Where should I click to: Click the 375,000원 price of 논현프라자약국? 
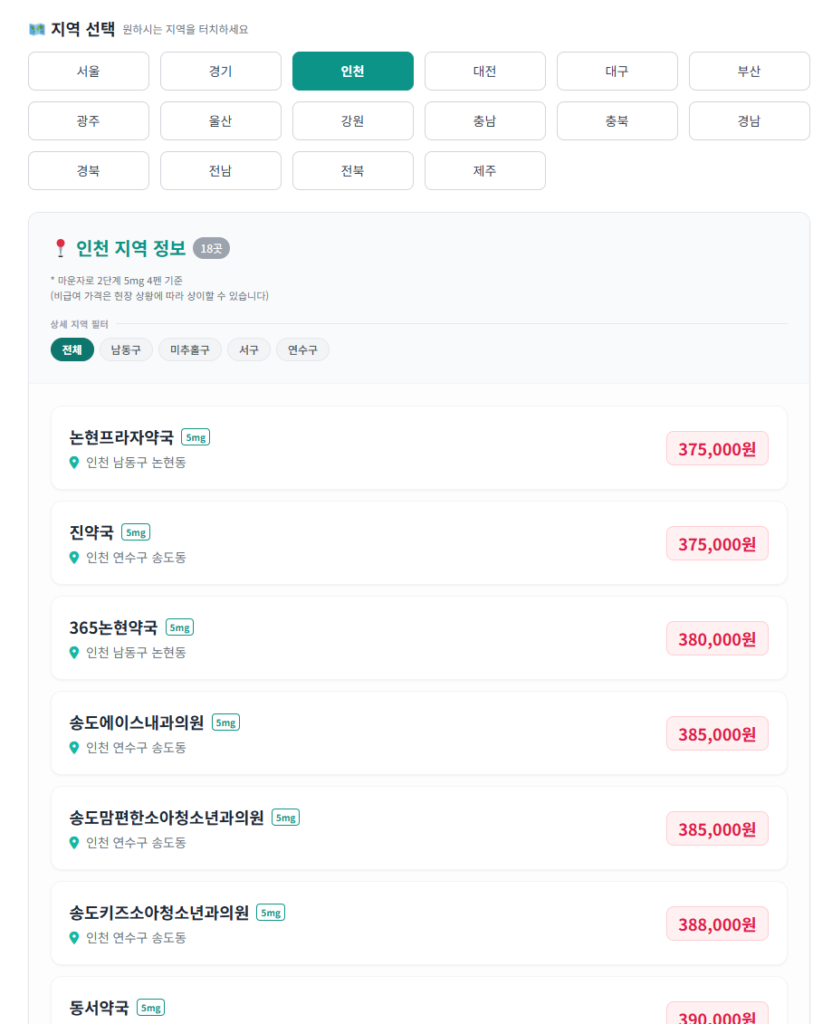click(717, 449)
